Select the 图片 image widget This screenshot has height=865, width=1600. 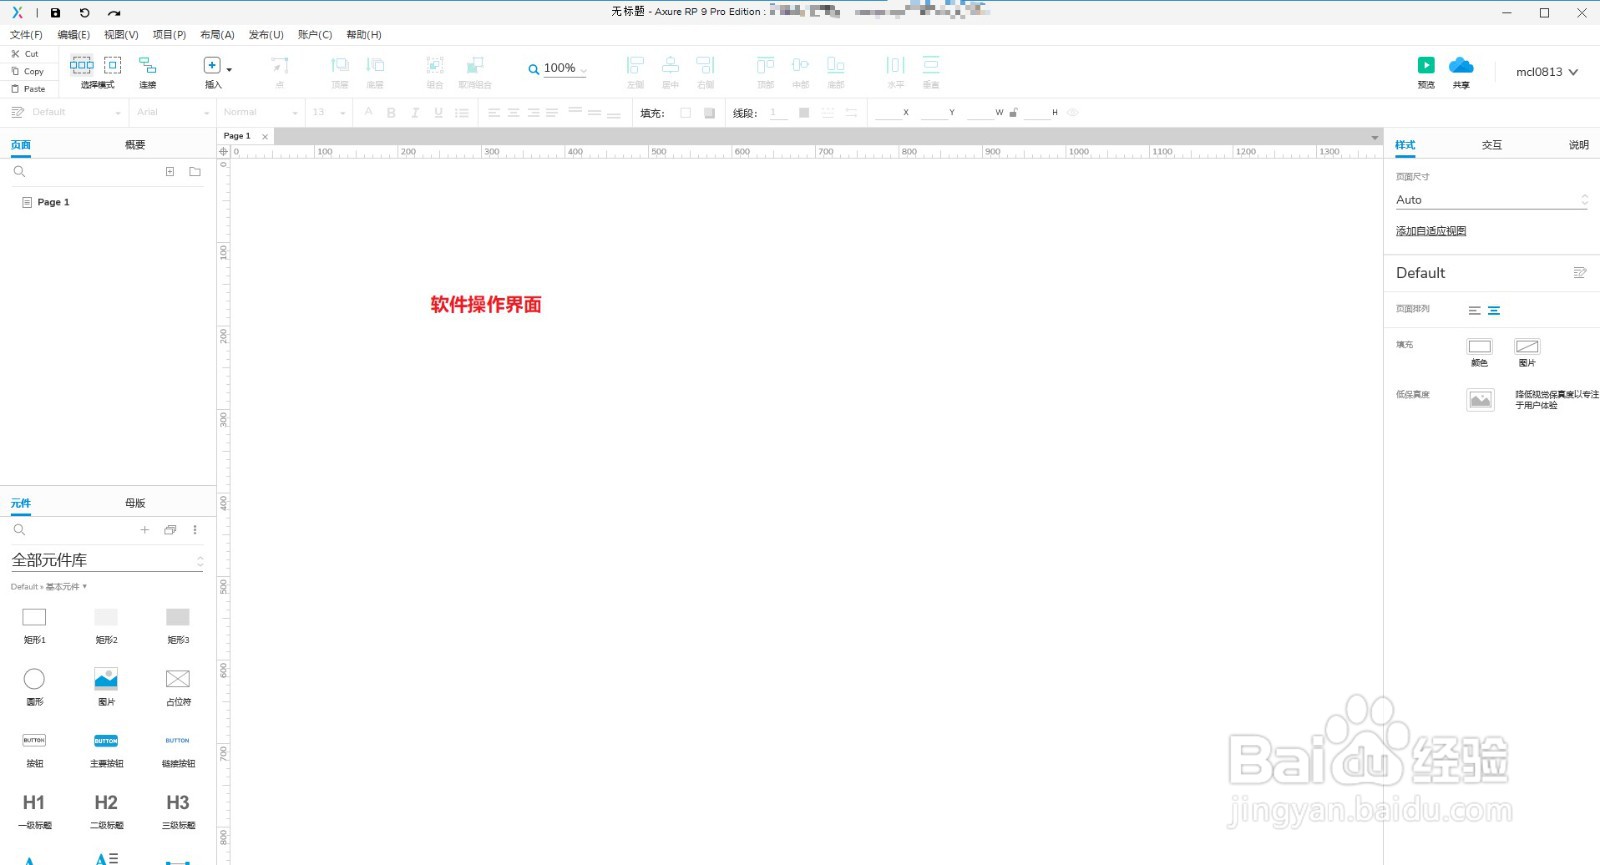pyautogui.click(x=106, y=686)
